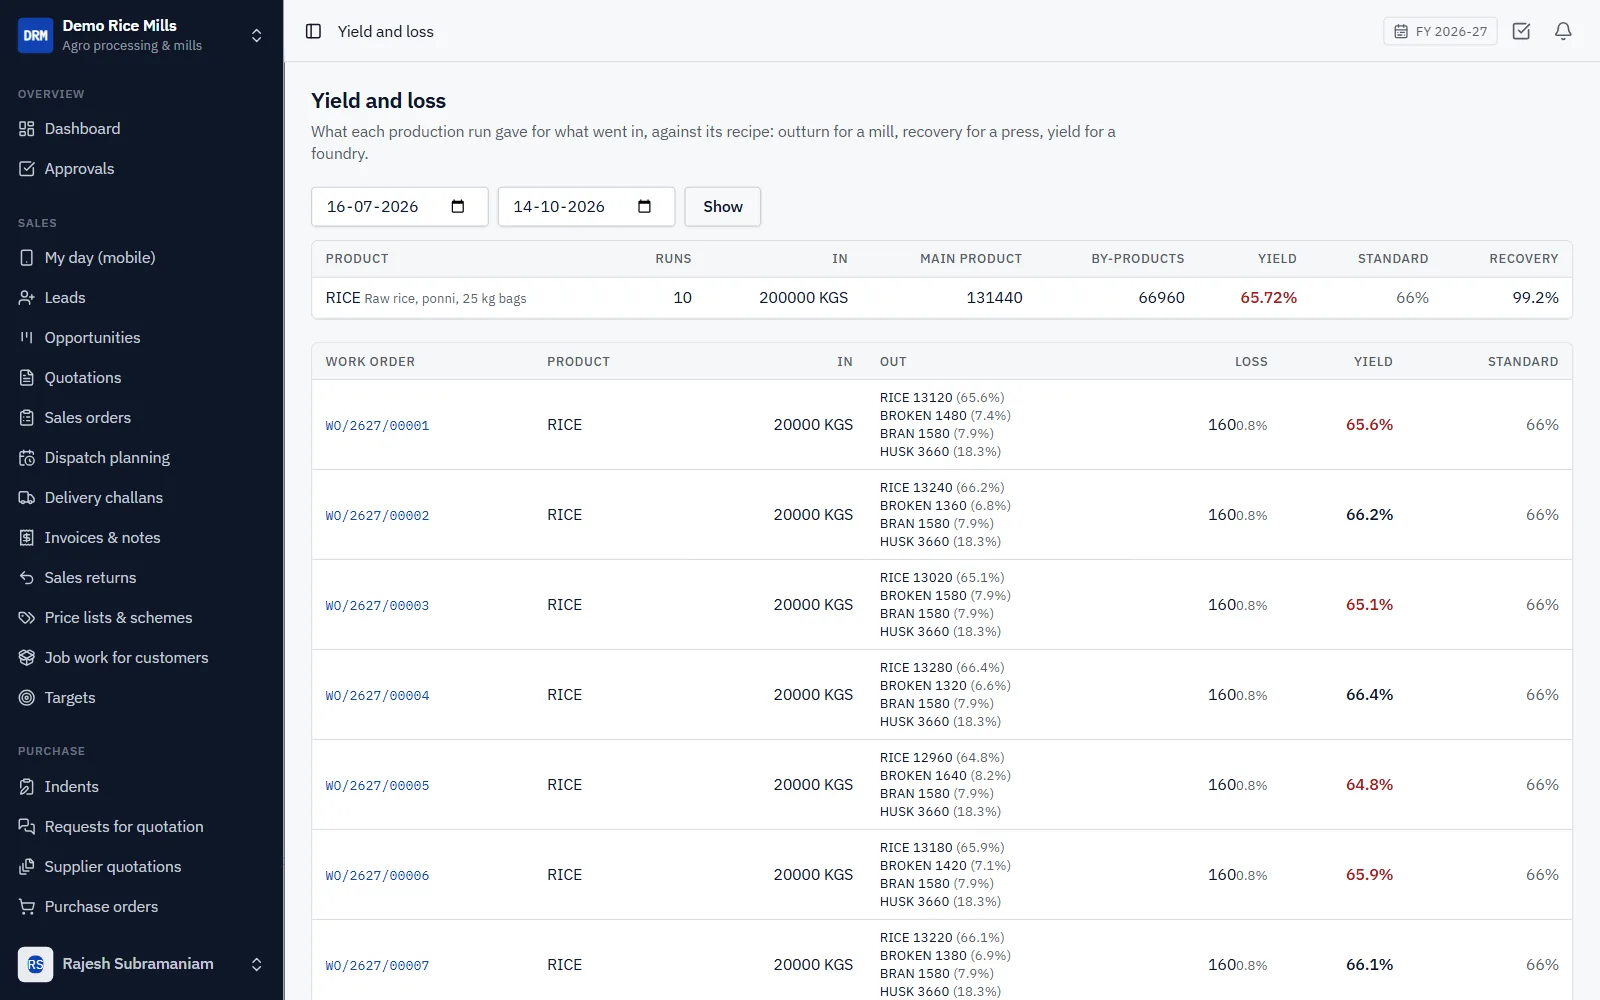The height and width of the screenshot is (1000, 1600).
Task: Click 'BROKEN 1420 (7.1%)' output line
Action: click(945, 866)
